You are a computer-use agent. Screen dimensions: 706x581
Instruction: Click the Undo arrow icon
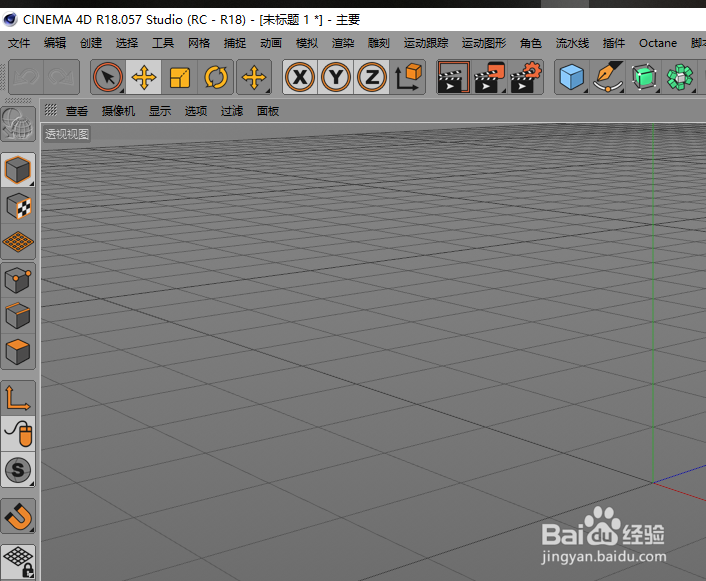pos(26,77)
